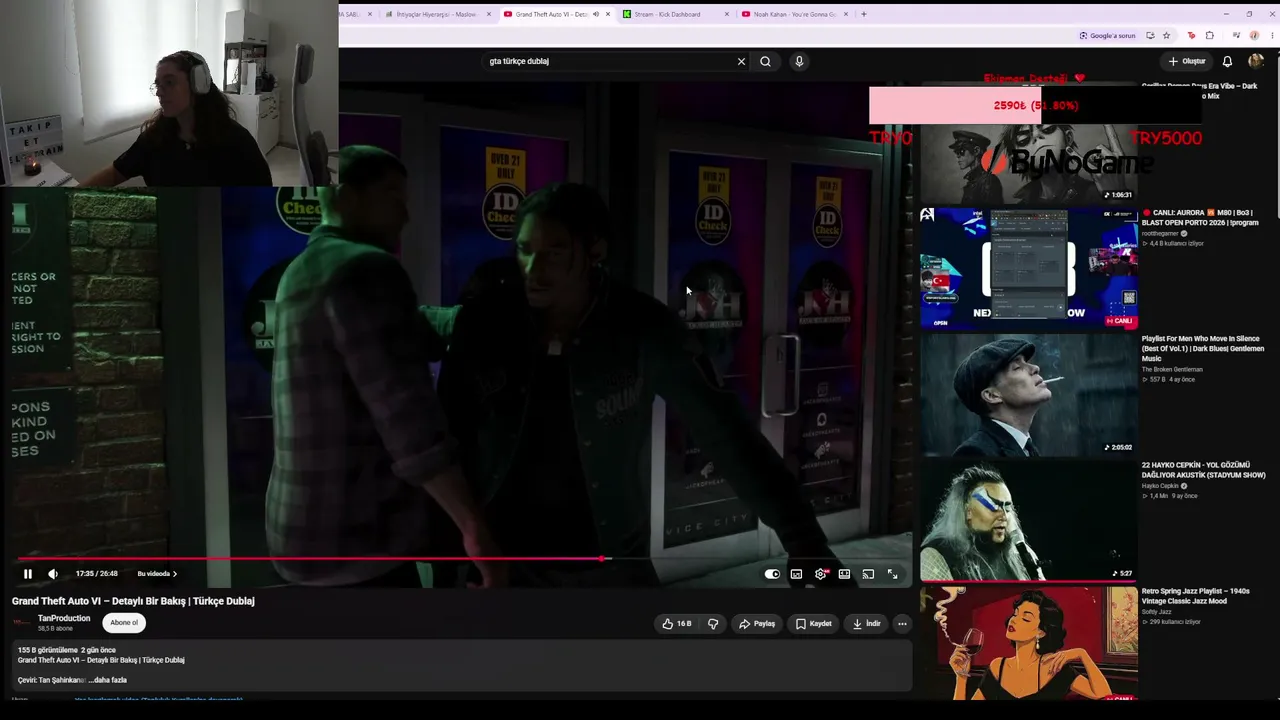Clear the search box text
Image resolution: width=1280 pixels, height=720 pixels.
click(x=741, y=61)
